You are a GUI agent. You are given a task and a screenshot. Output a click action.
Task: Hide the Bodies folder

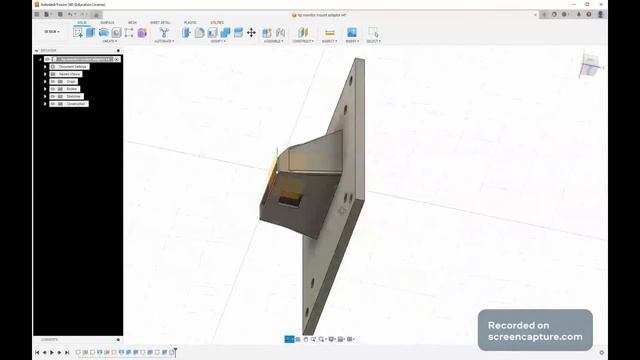pyautogui.click(x=53, y=89)
